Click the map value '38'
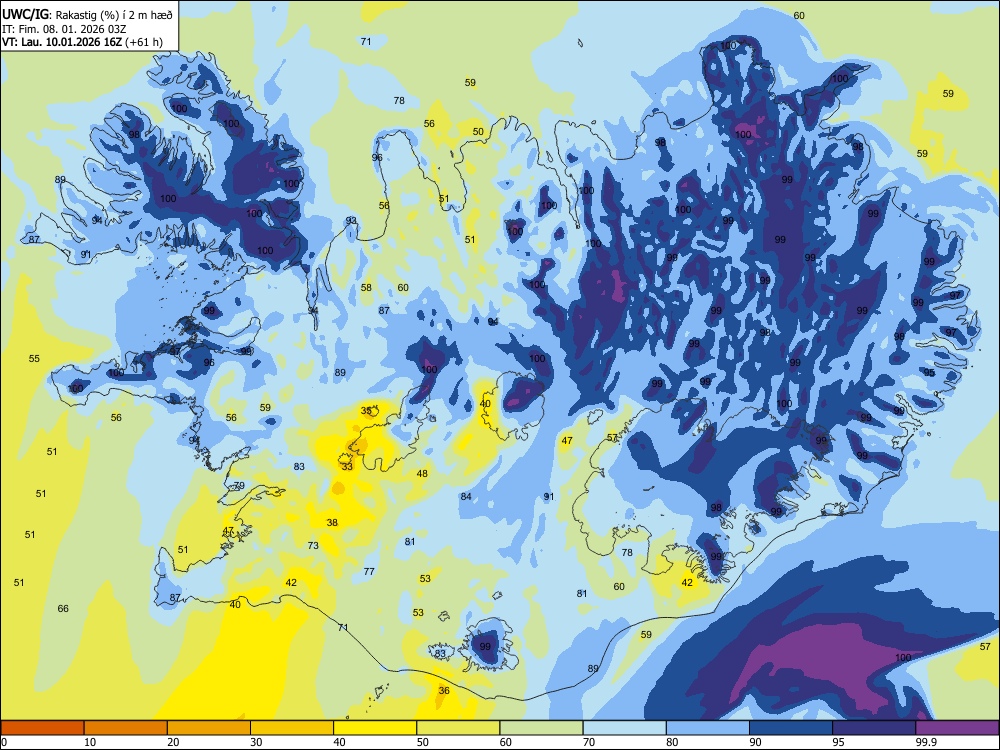This screenshot has width=1000, height=750. point(332,523)
